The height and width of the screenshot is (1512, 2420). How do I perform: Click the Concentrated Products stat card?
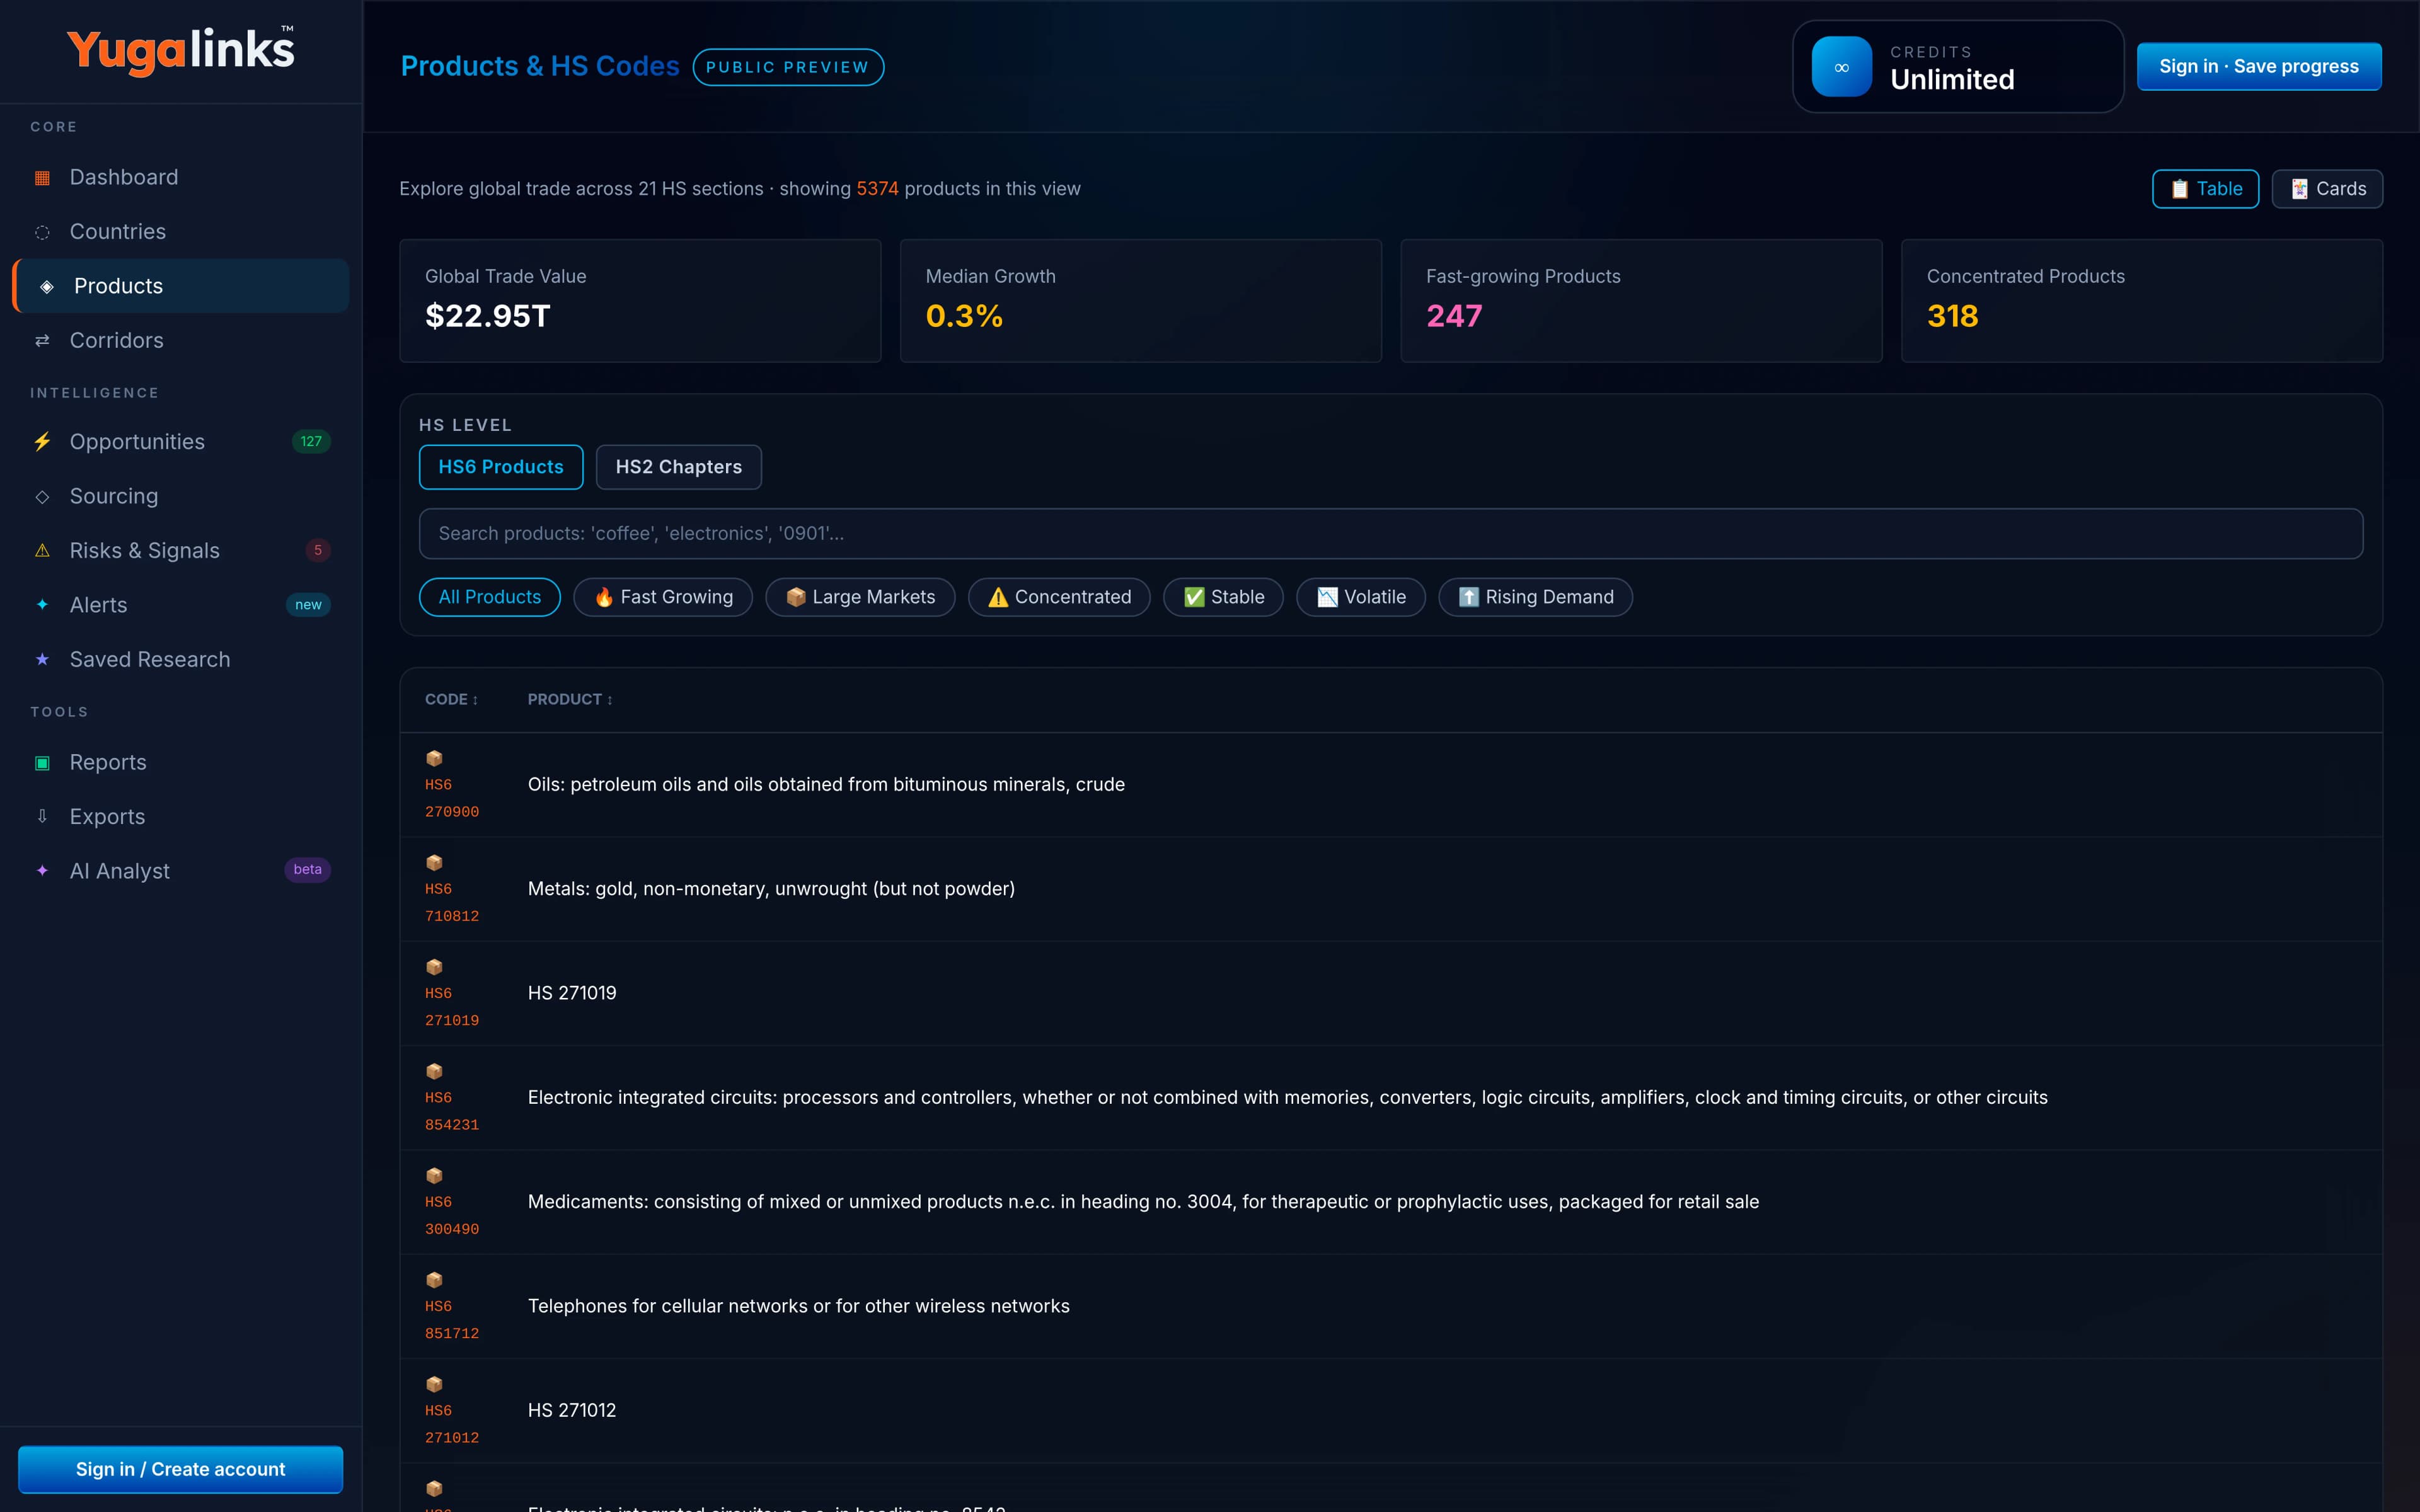click(x=2142, y=301)
